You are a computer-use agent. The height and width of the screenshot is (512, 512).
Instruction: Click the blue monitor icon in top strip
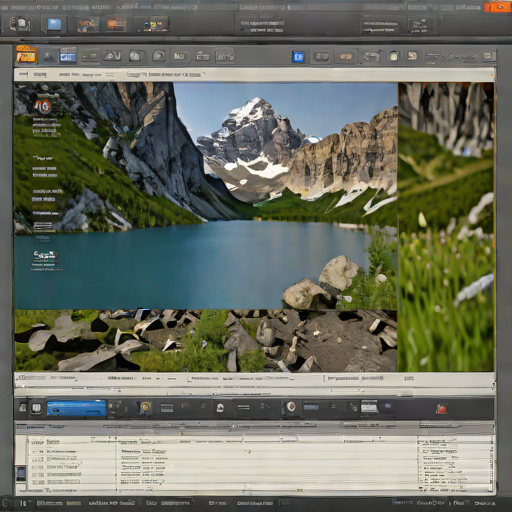(54, 24)
